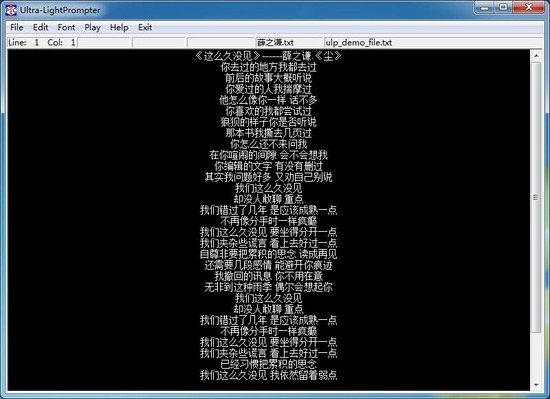This screenshot has width=550, height=399.
Task: Click the vertical scrollbar thumb
Action: click(x=536, y=197)
